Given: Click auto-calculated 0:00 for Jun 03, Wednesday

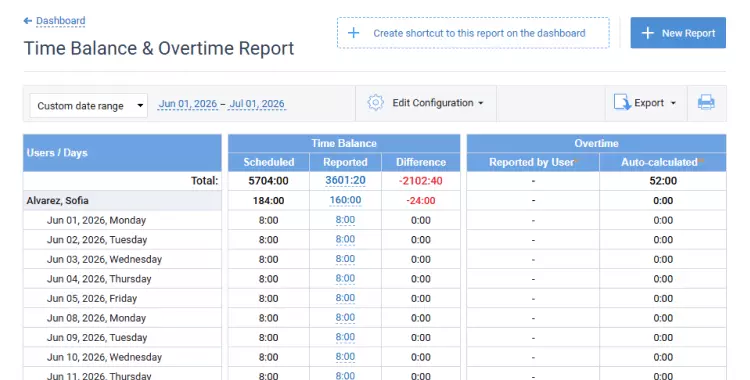Looking at the screenshot, I should point(663,259).
